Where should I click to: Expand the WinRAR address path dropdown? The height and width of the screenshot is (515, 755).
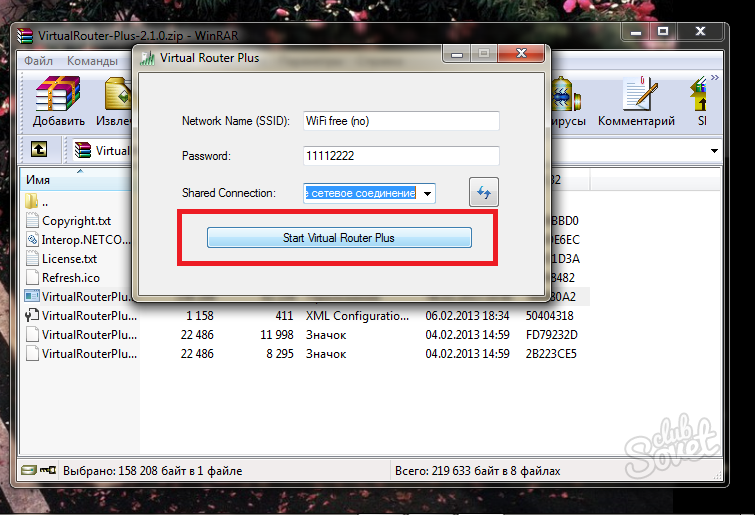714,151
